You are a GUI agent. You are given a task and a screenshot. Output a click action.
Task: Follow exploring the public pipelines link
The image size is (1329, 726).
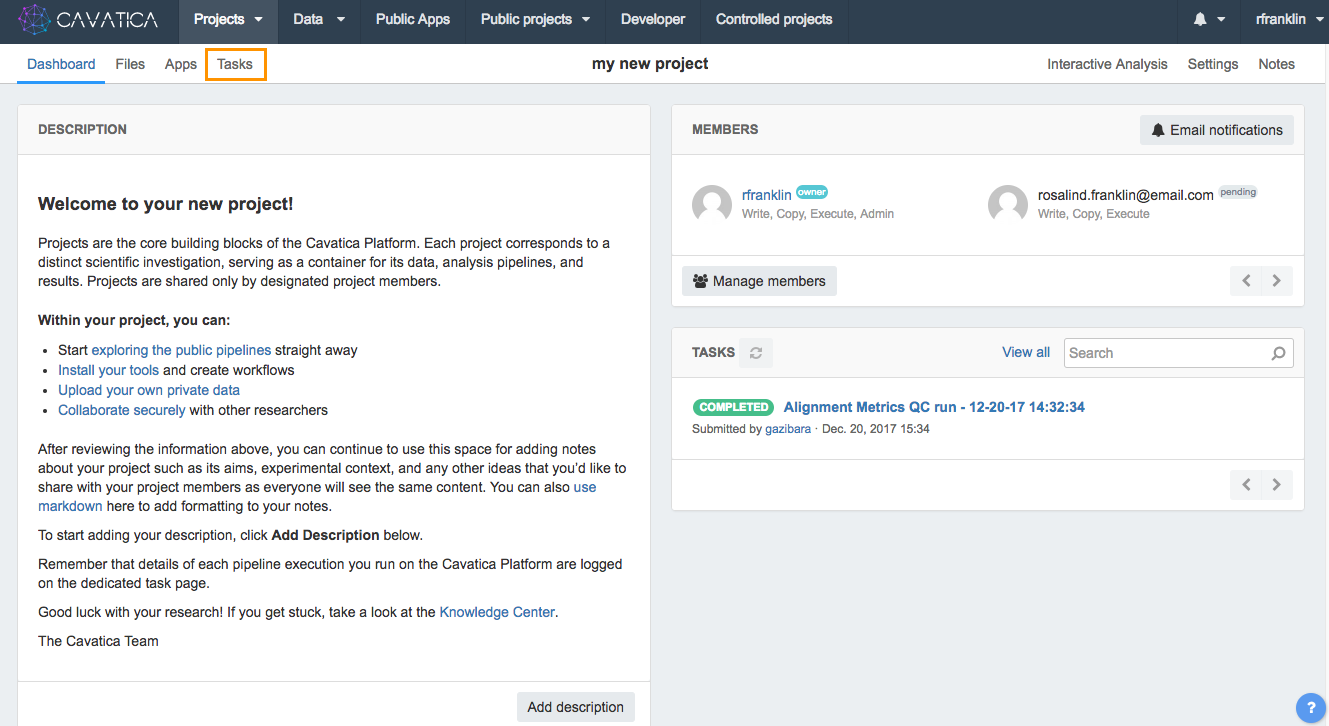point(181,350)
